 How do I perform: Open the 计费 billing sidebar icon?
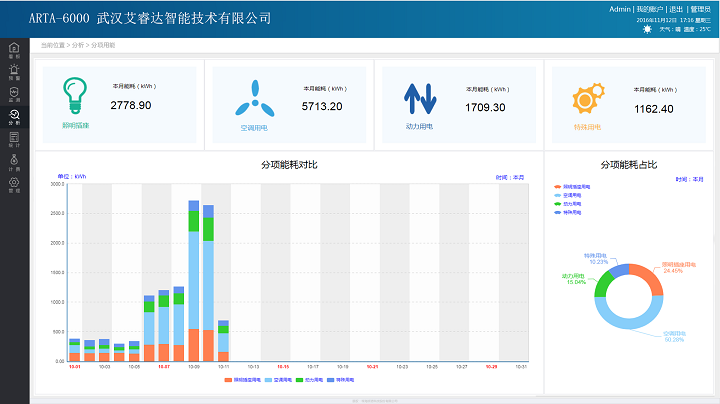coord(14,162)
